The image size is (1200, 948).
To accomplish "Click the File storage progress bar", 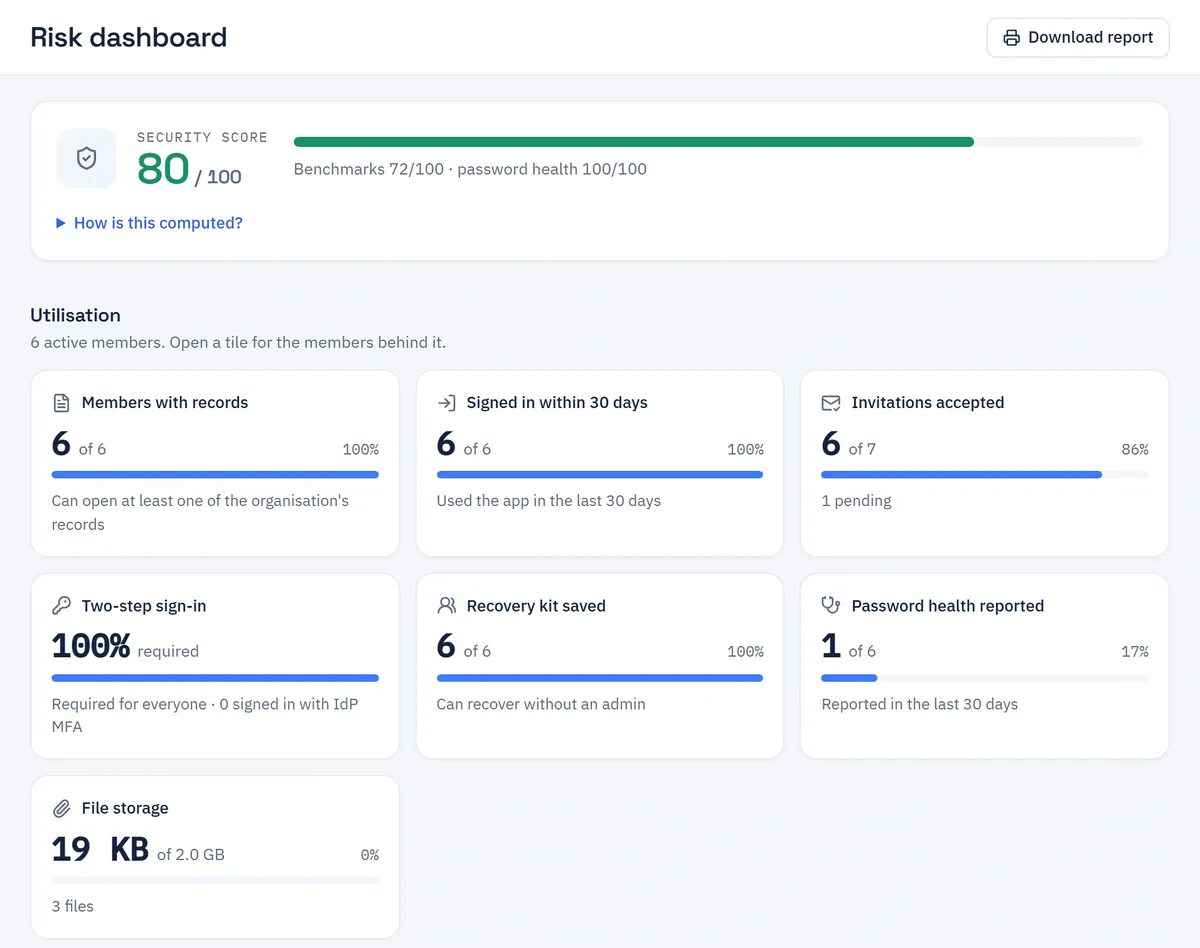I will point(215,880).
